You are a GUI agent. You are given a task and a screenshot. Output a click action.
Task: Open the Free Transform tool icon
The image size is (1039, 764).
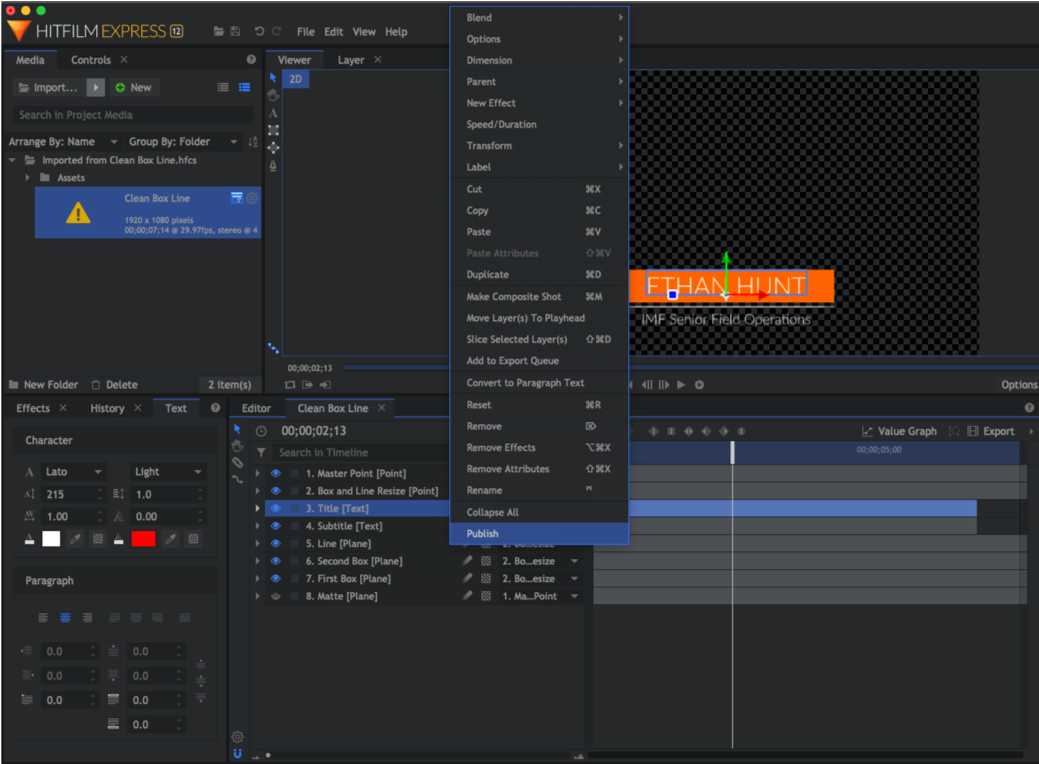[271, 132]
